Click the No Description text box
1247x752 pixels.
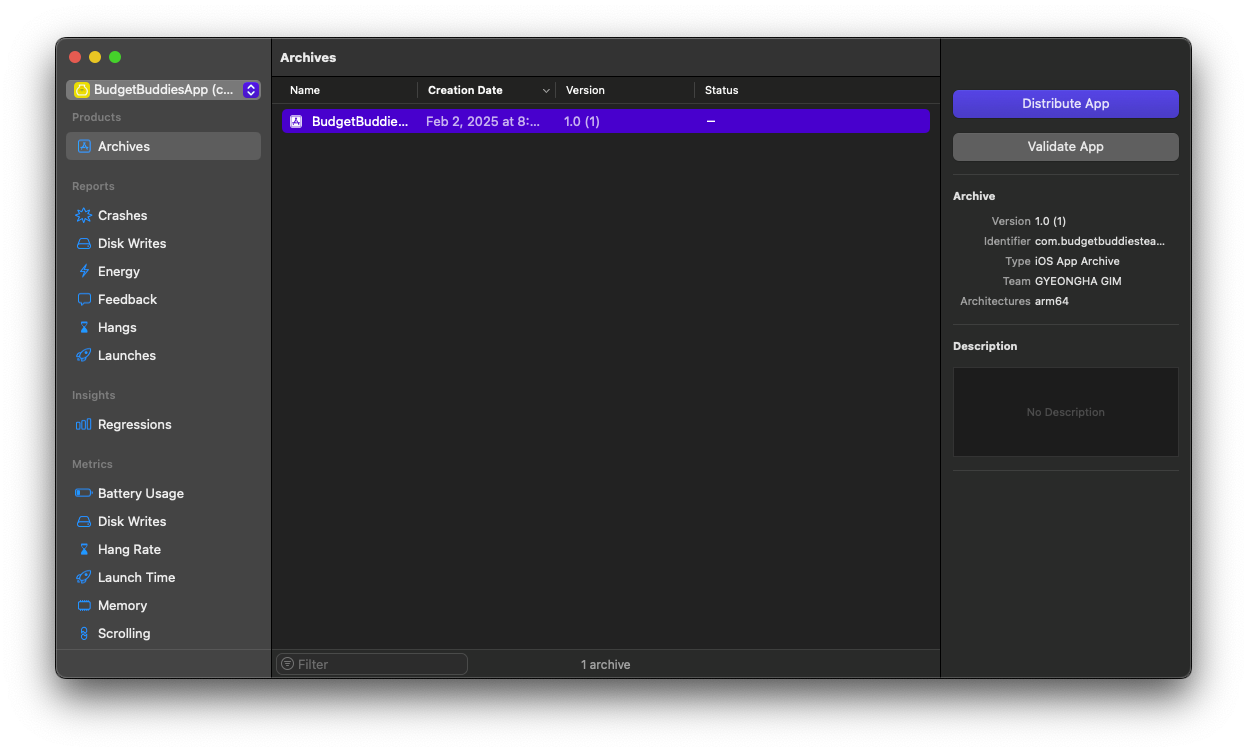[x=1066, y=412]
